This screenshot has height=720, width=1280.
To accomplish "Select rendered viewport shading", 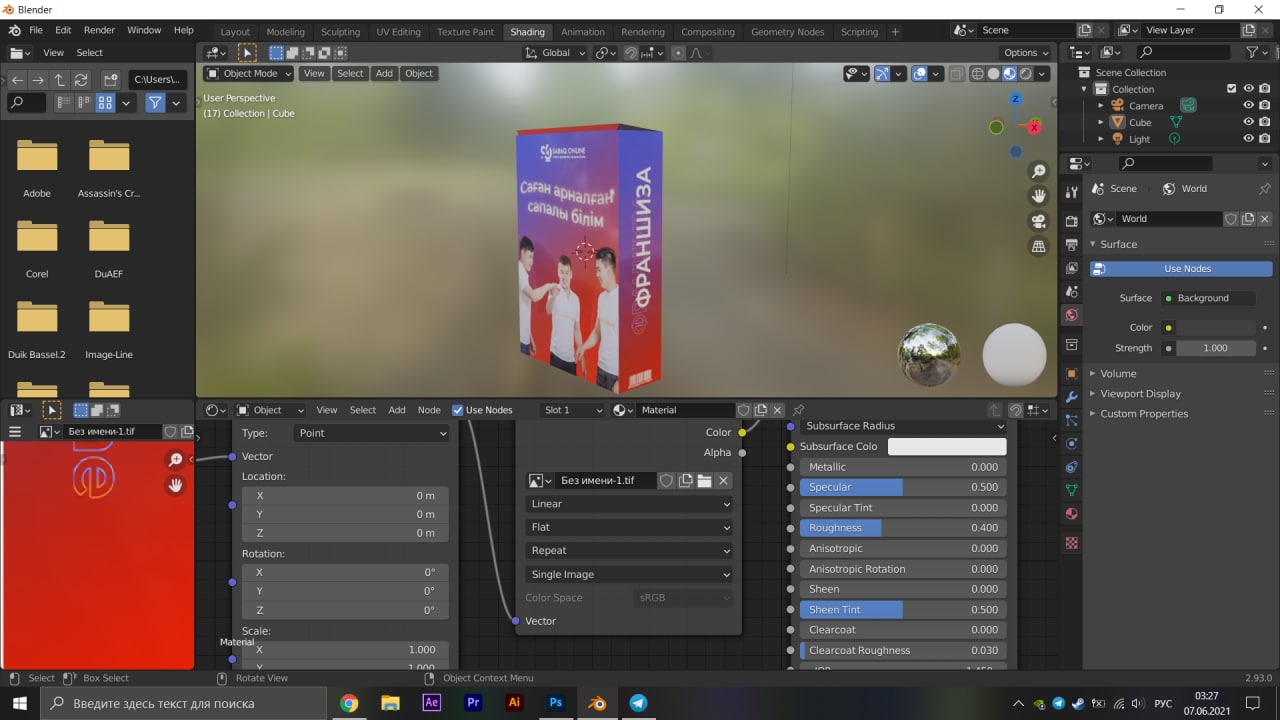I will click(x=1026, y=74).
